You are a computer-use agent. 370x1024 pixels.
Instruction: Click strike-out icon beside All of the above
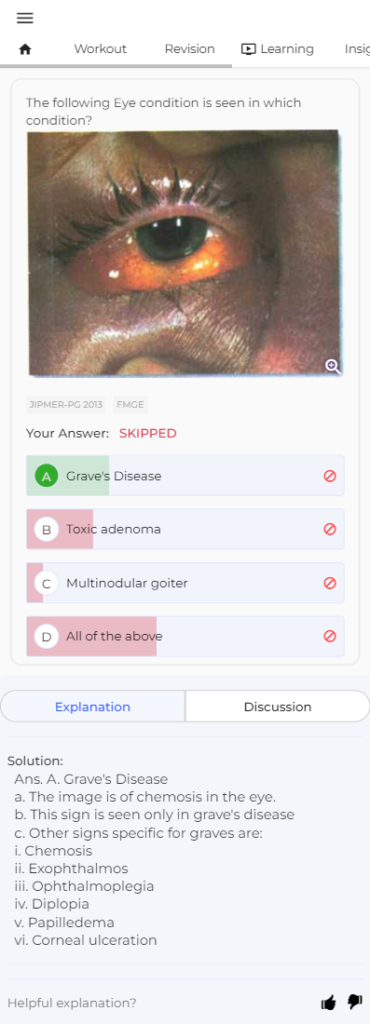pyautogui.click(x=330, y=635)
